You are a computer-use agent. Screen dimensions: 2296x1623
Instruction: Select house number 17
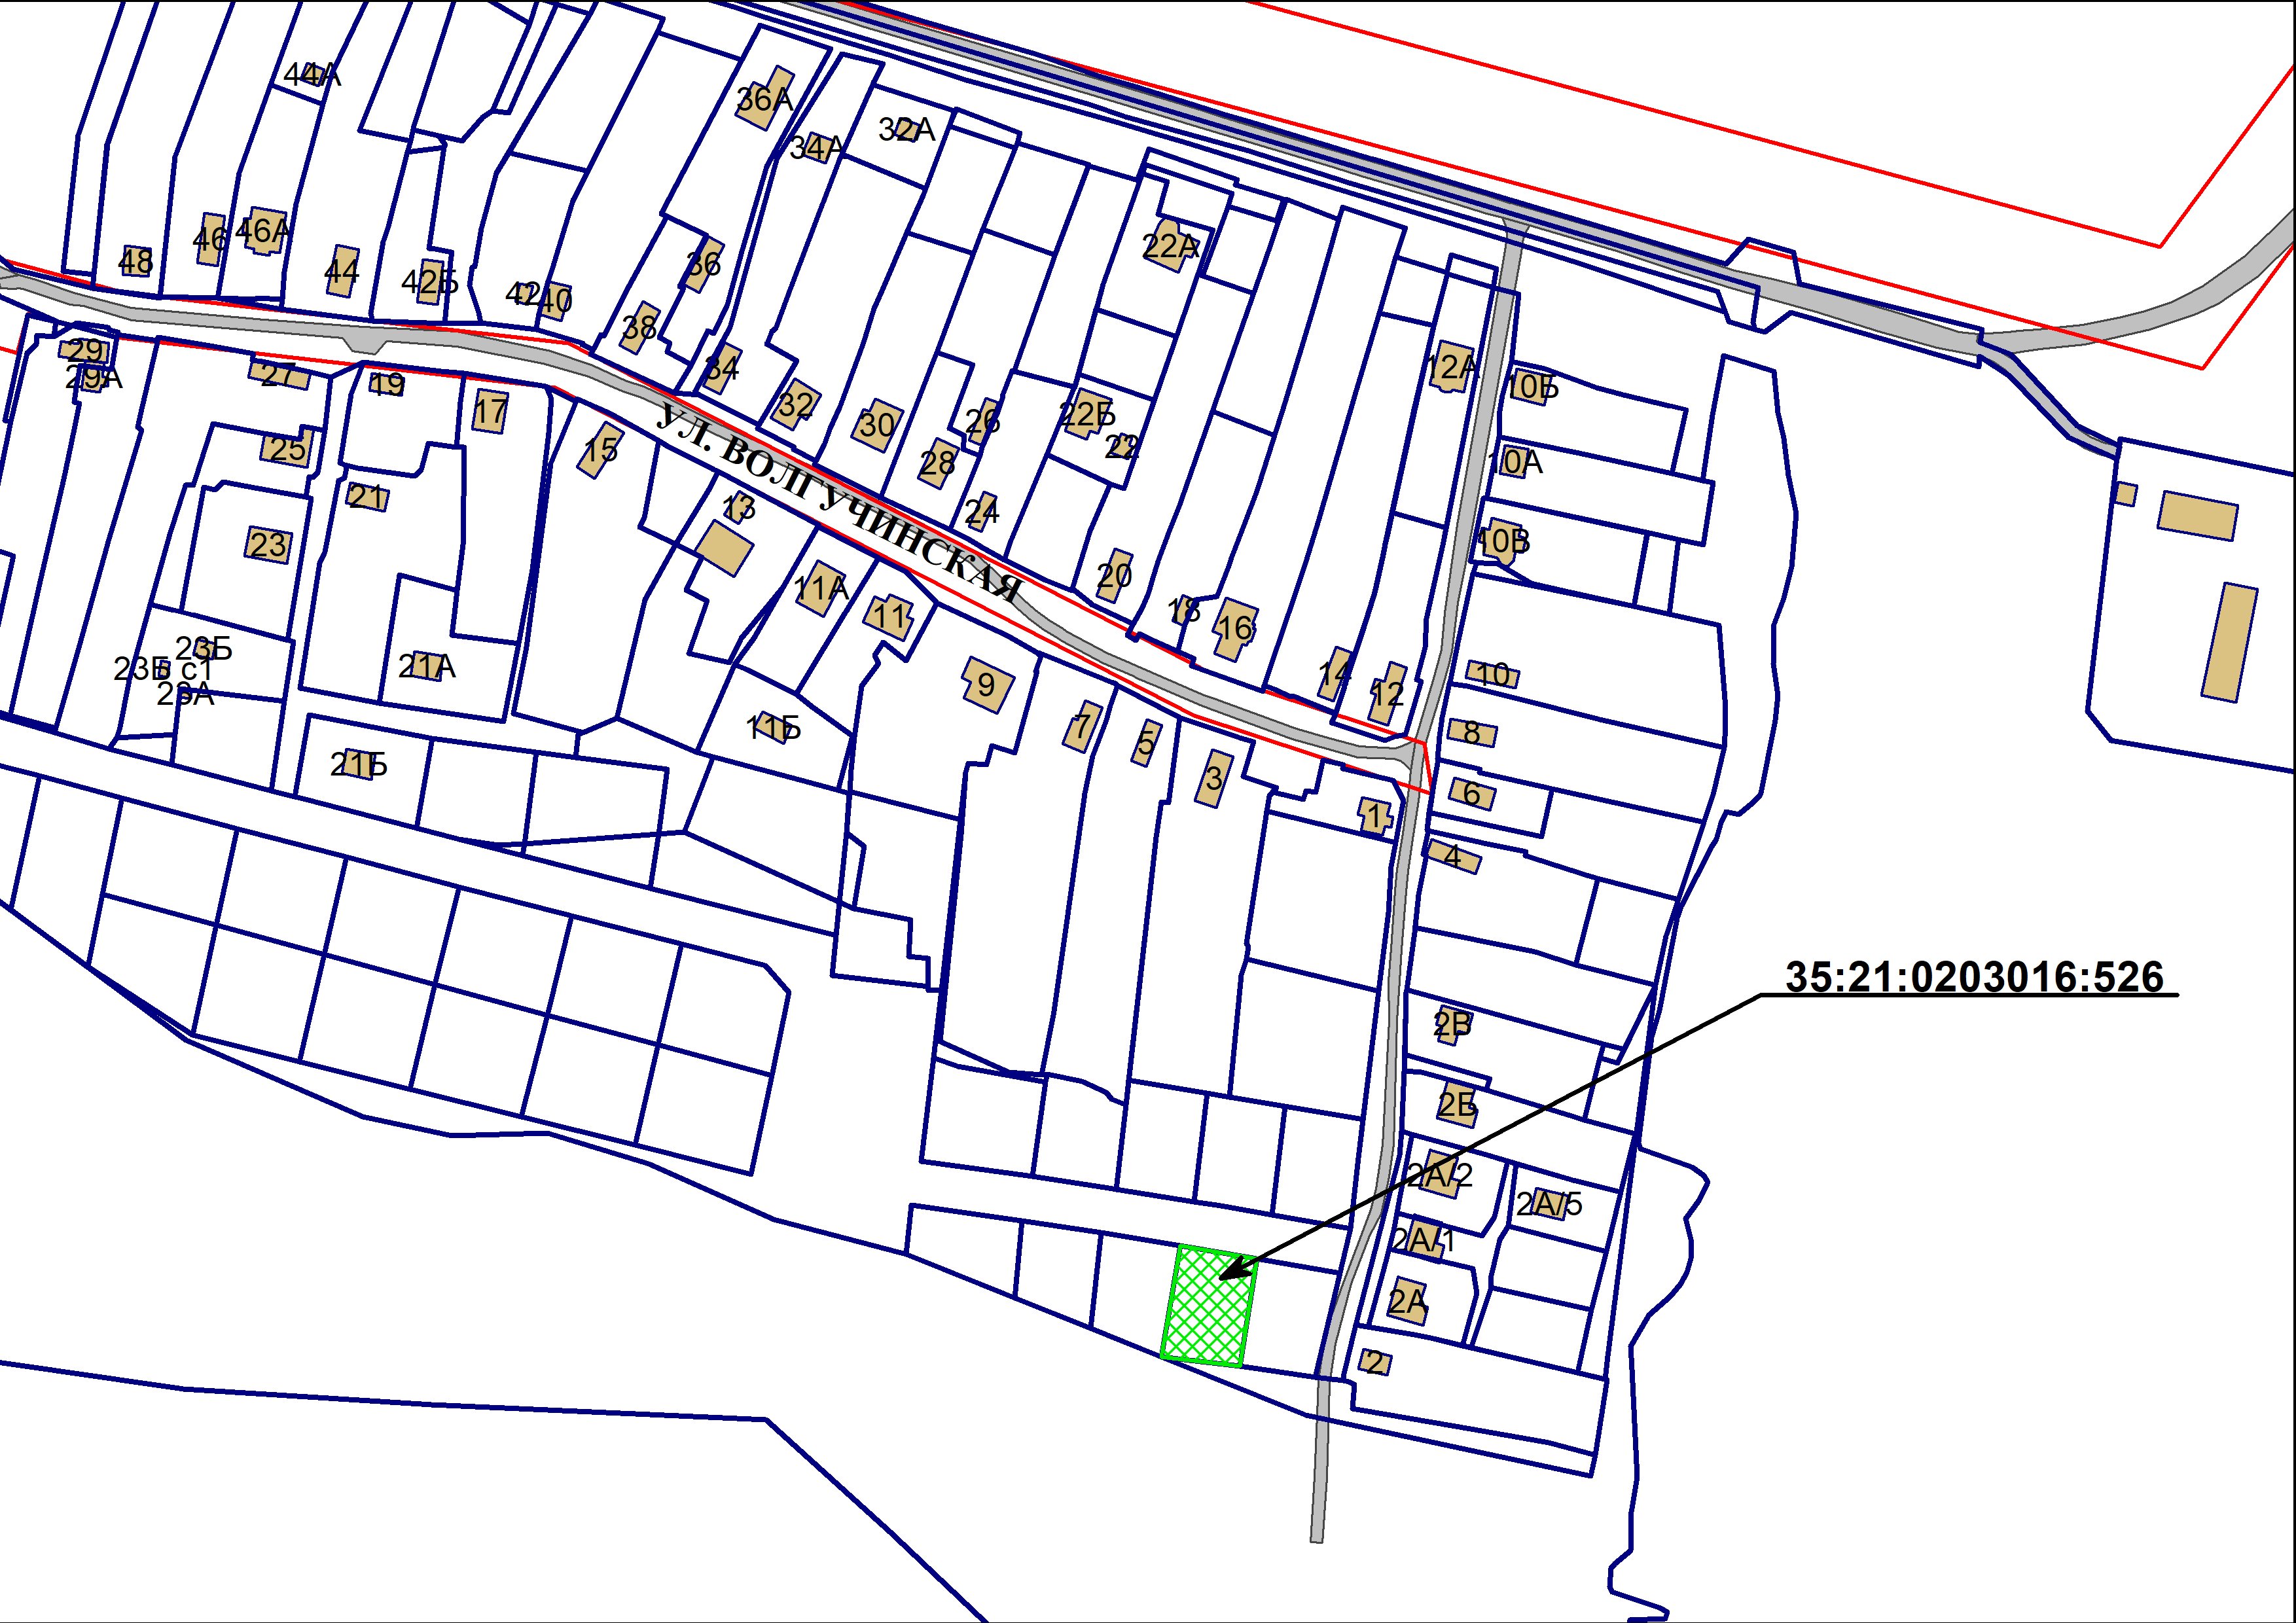tap(491, 411)
